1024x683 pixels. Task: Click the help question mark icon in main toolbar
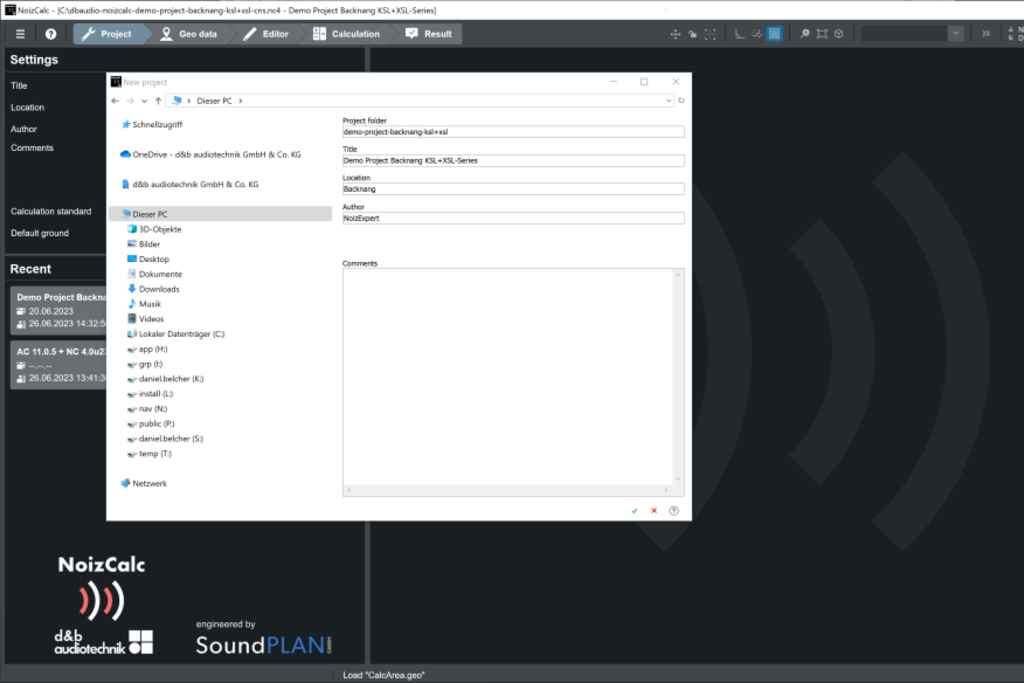pyautogui.click(x=50, y=34)
